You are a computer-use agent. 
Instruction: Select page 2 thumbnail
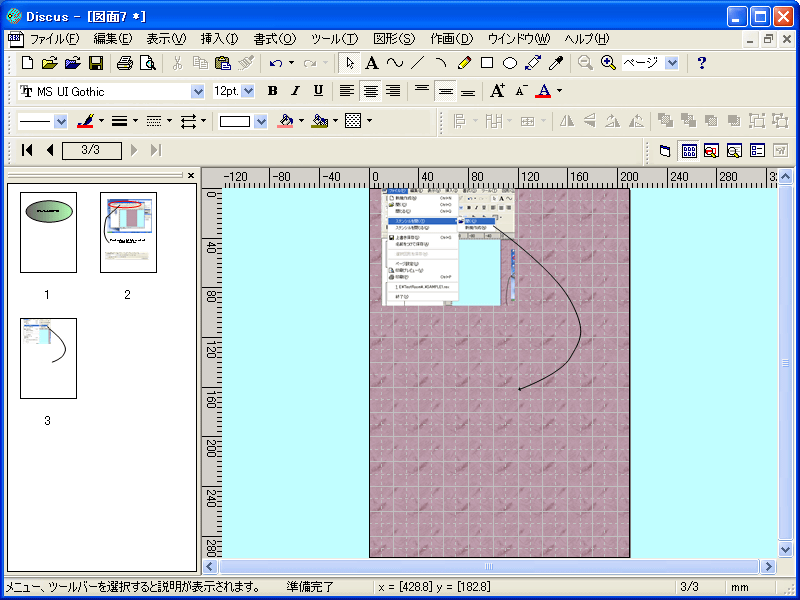(129, 232)
